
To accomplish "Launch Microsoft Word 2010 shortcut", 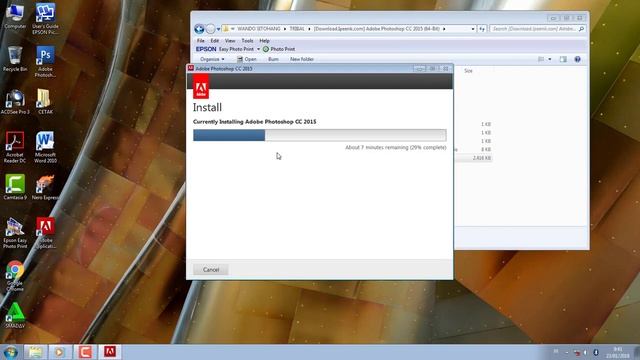I will (45, 147).
